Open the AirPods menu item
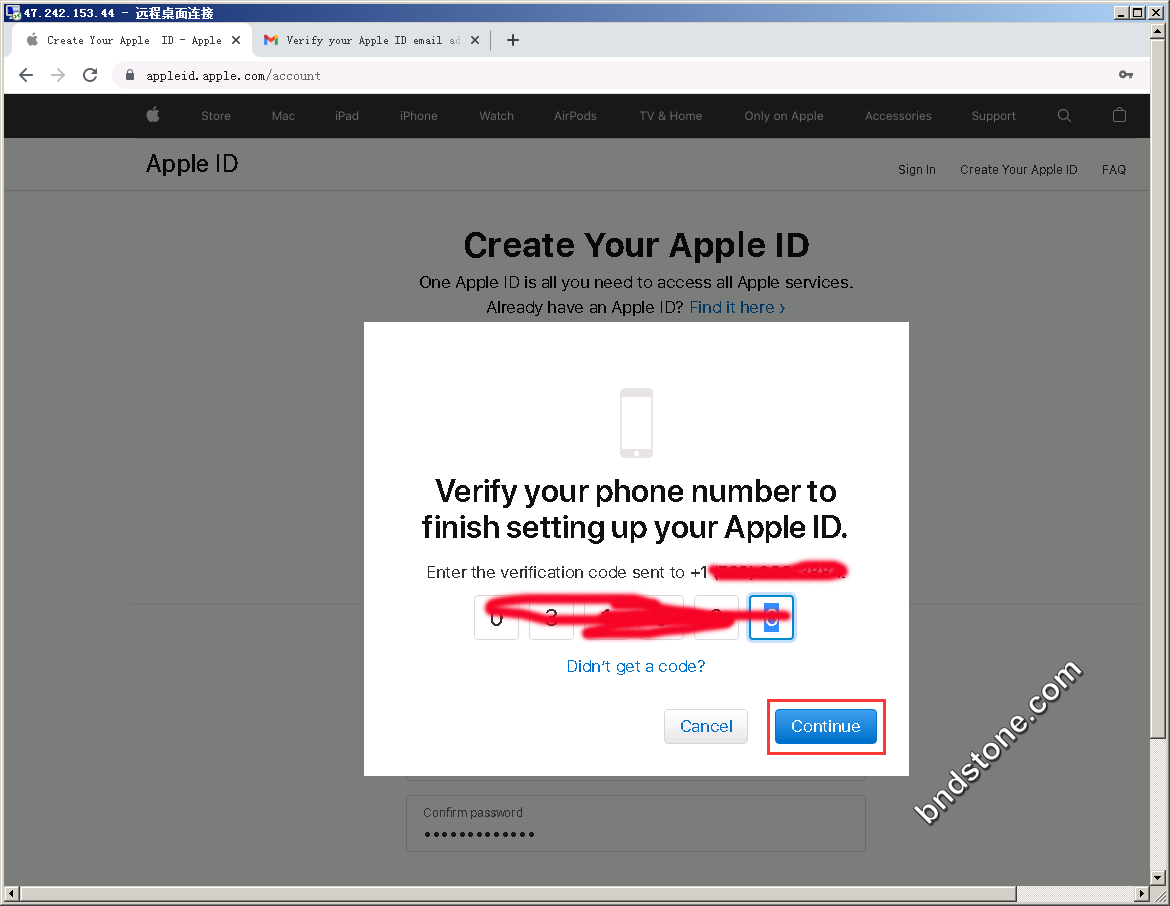1170x906 pixels. pyautogui.click(x=575, y=116)
